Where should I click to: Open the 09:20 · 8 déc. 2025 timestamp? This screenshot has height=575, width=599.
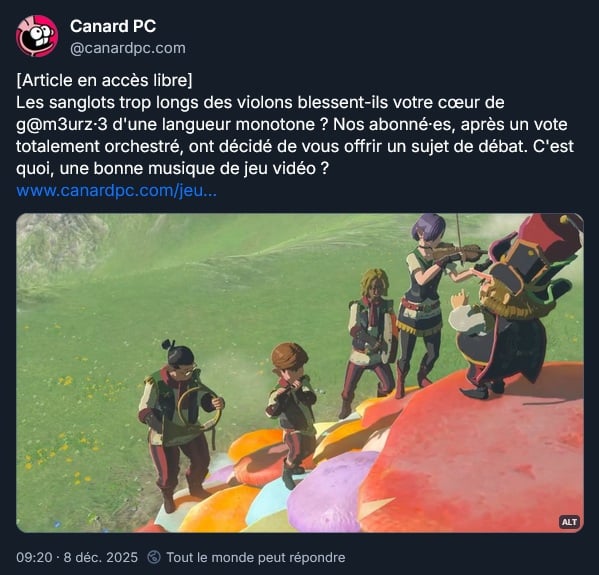click(x=77, y=557)
